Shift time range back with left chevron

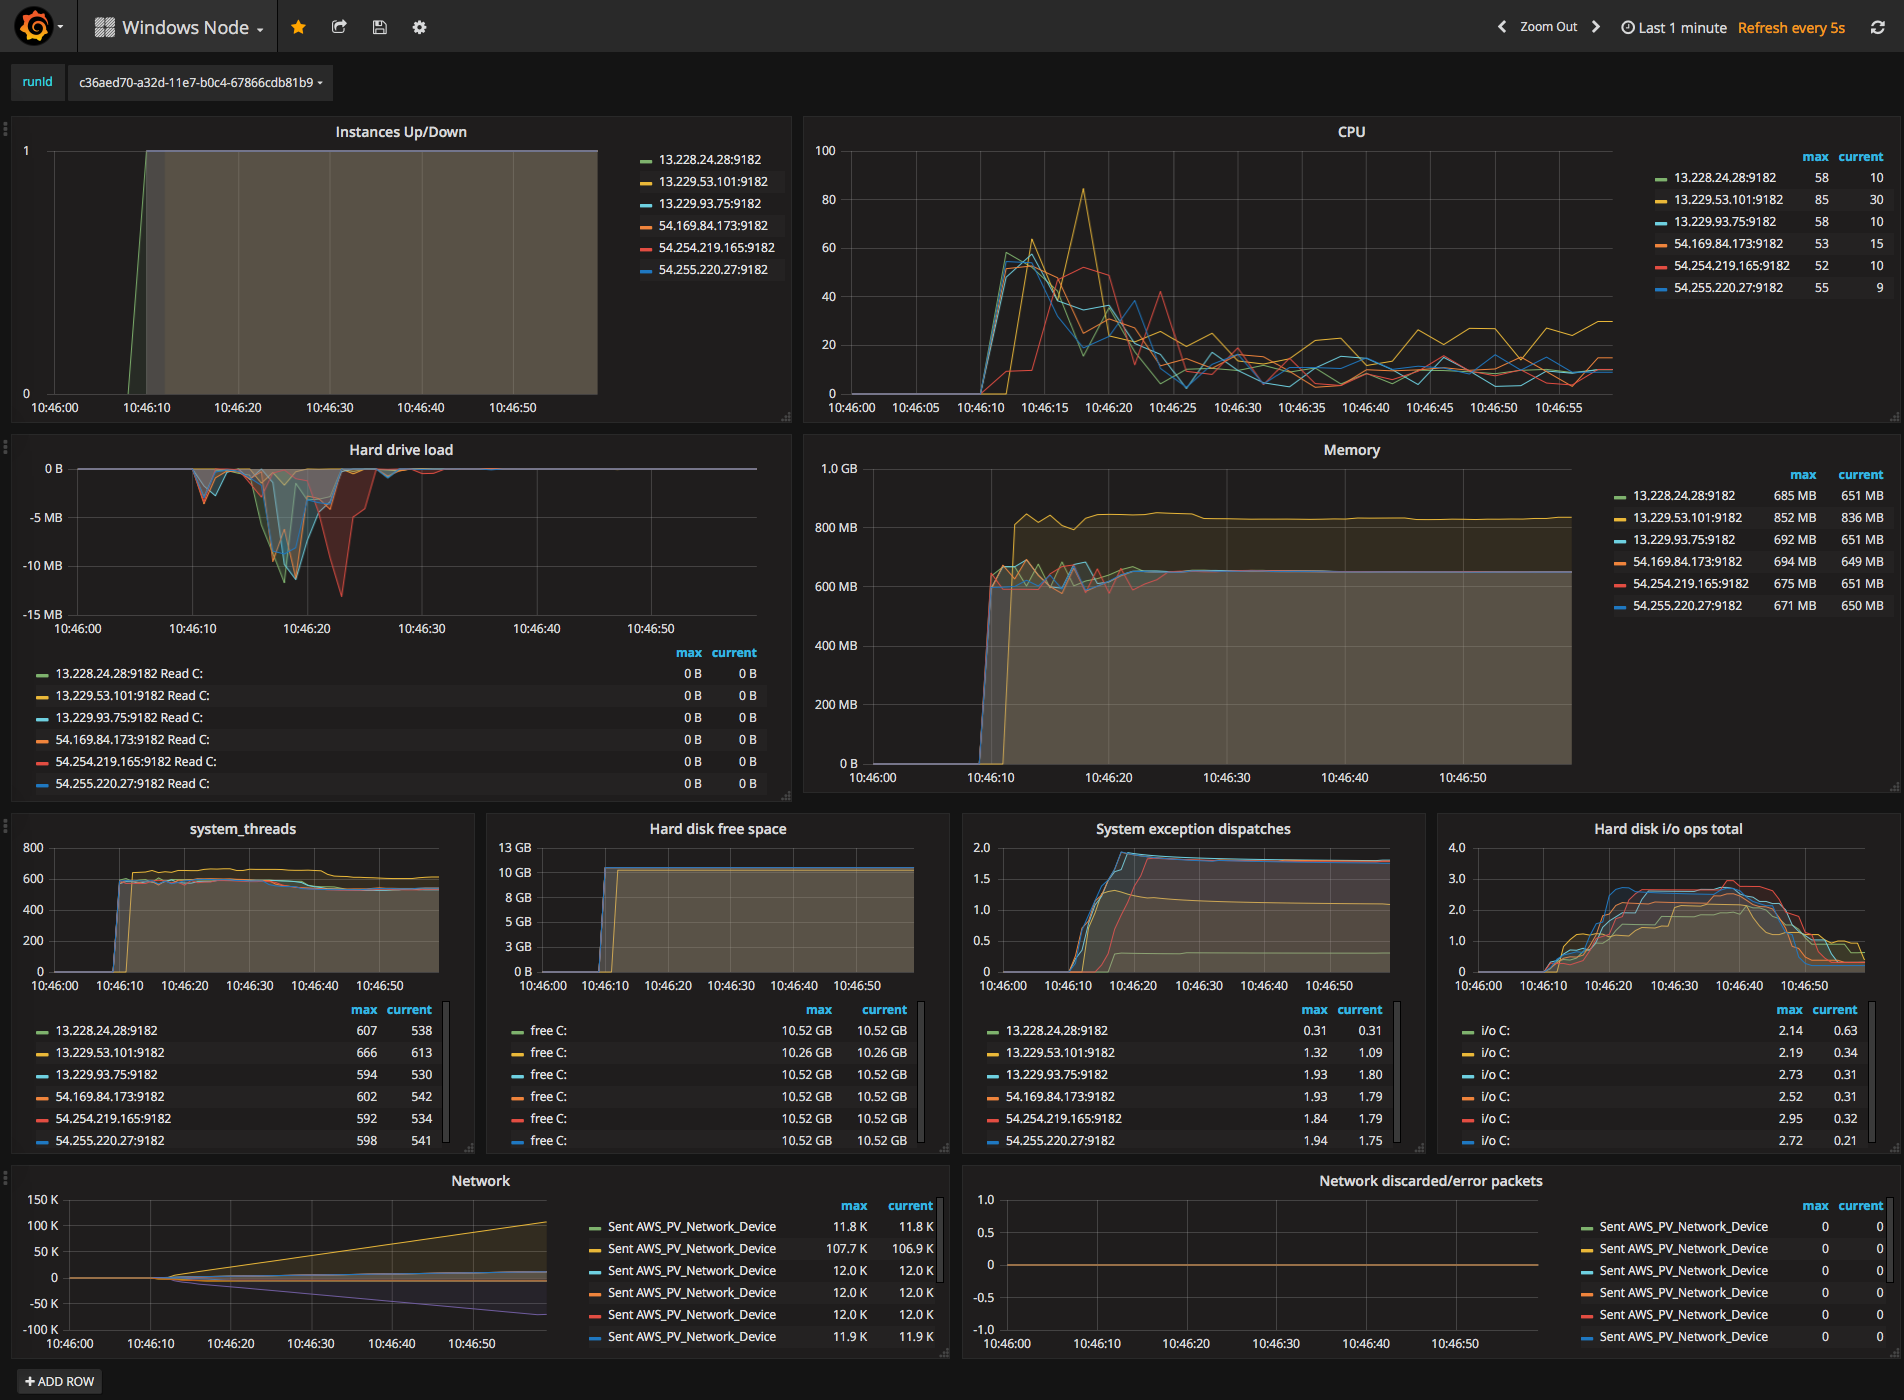click(x=1501, y=27)
